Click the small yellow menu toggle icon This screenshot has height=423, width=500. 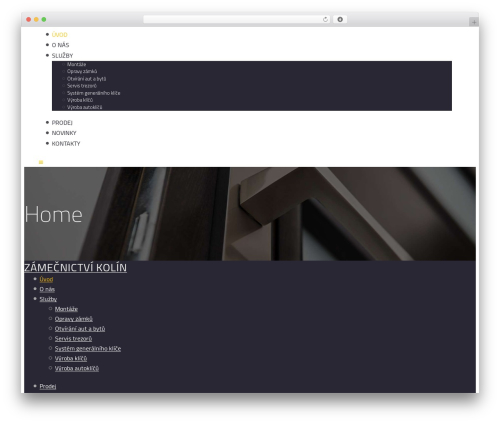pyautogui.click(x=41, y=162)
